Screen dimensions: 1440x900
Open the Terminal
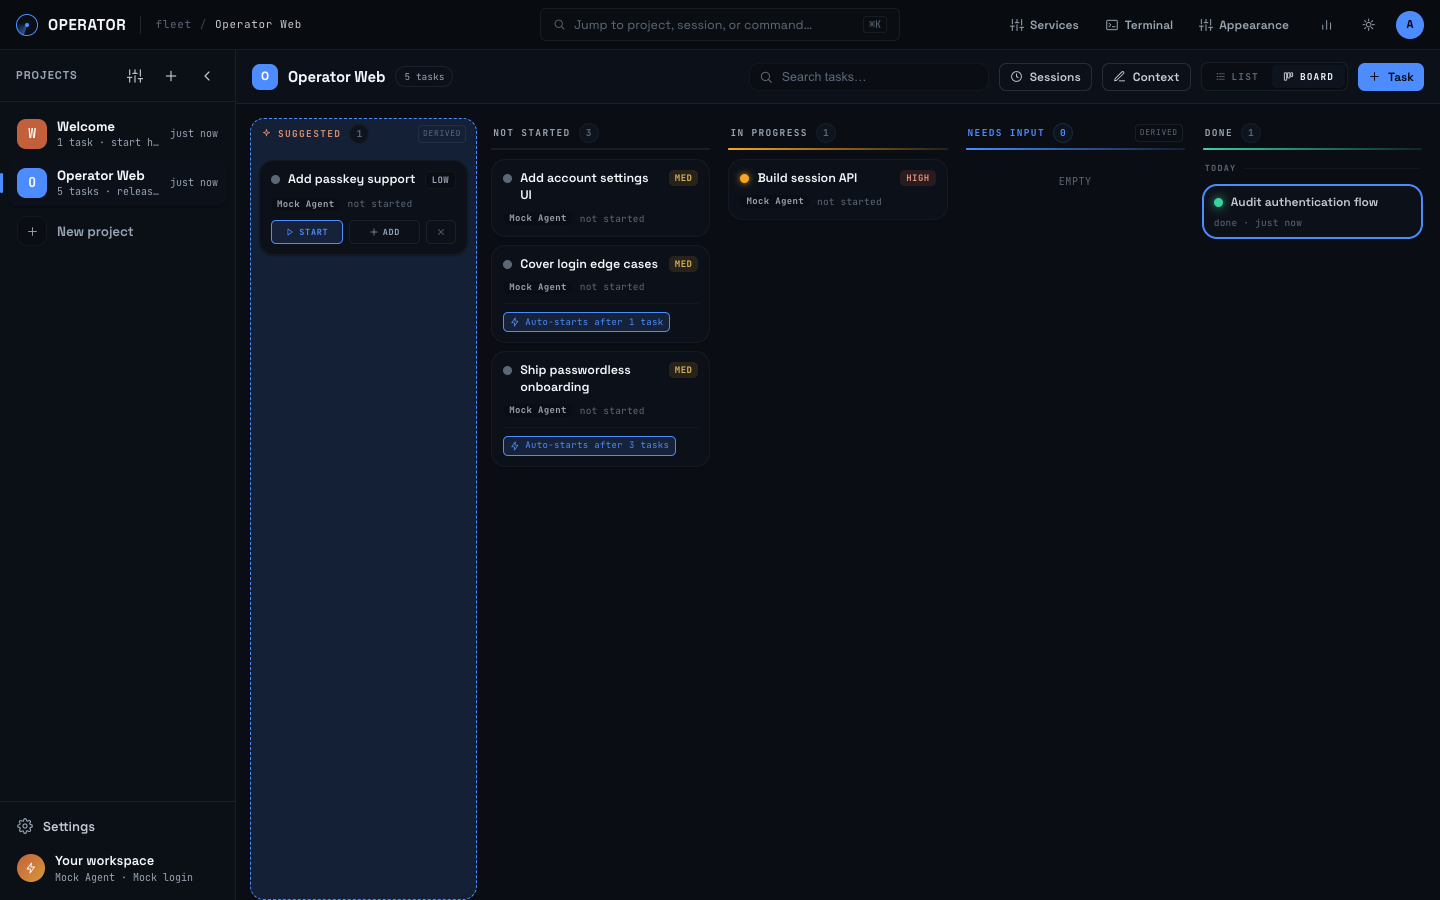click(1139, 25)
